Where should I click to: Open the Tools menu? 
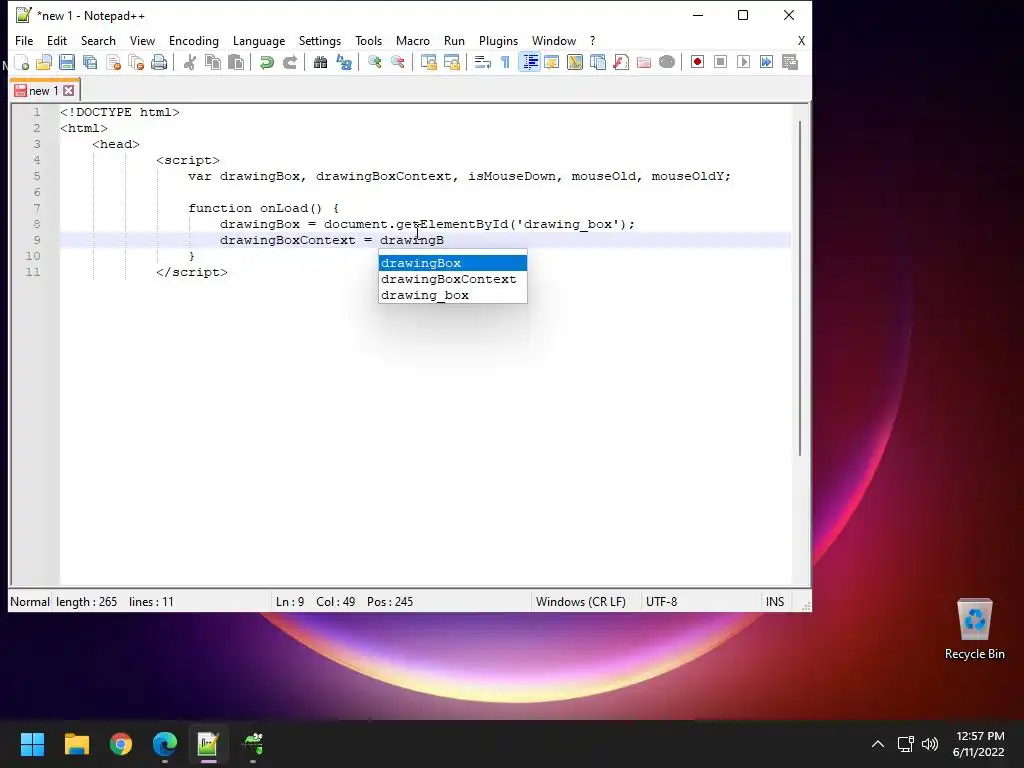pyautogui.click(x=368, y=40)
